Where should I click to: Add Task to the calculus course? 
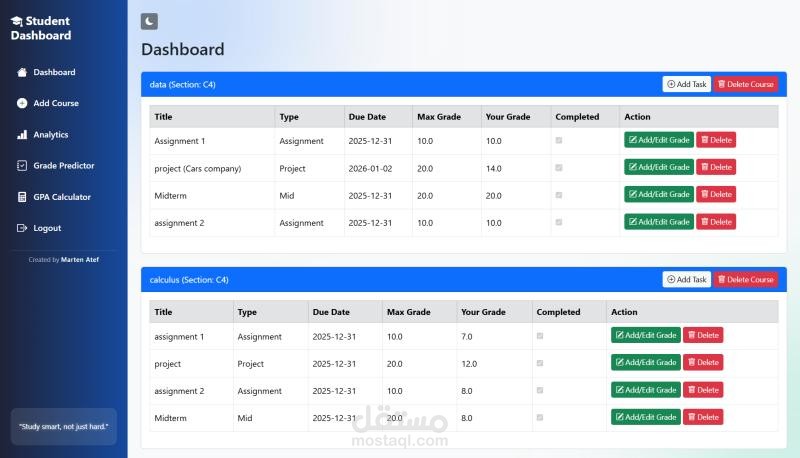coord(687,279)
